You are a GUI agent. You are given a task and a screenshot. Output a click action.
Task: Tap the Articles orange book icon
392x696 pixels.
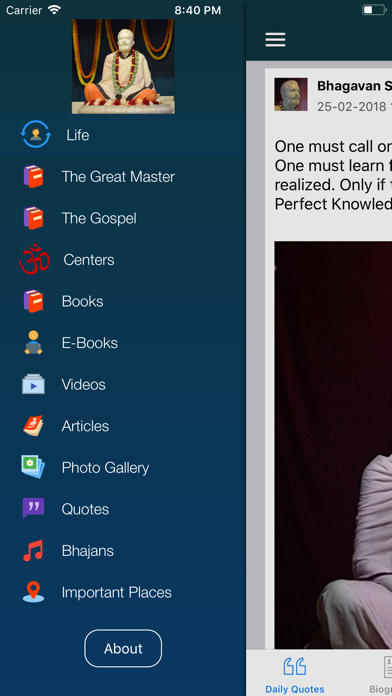pyautogui.click(x=33, y=425)
